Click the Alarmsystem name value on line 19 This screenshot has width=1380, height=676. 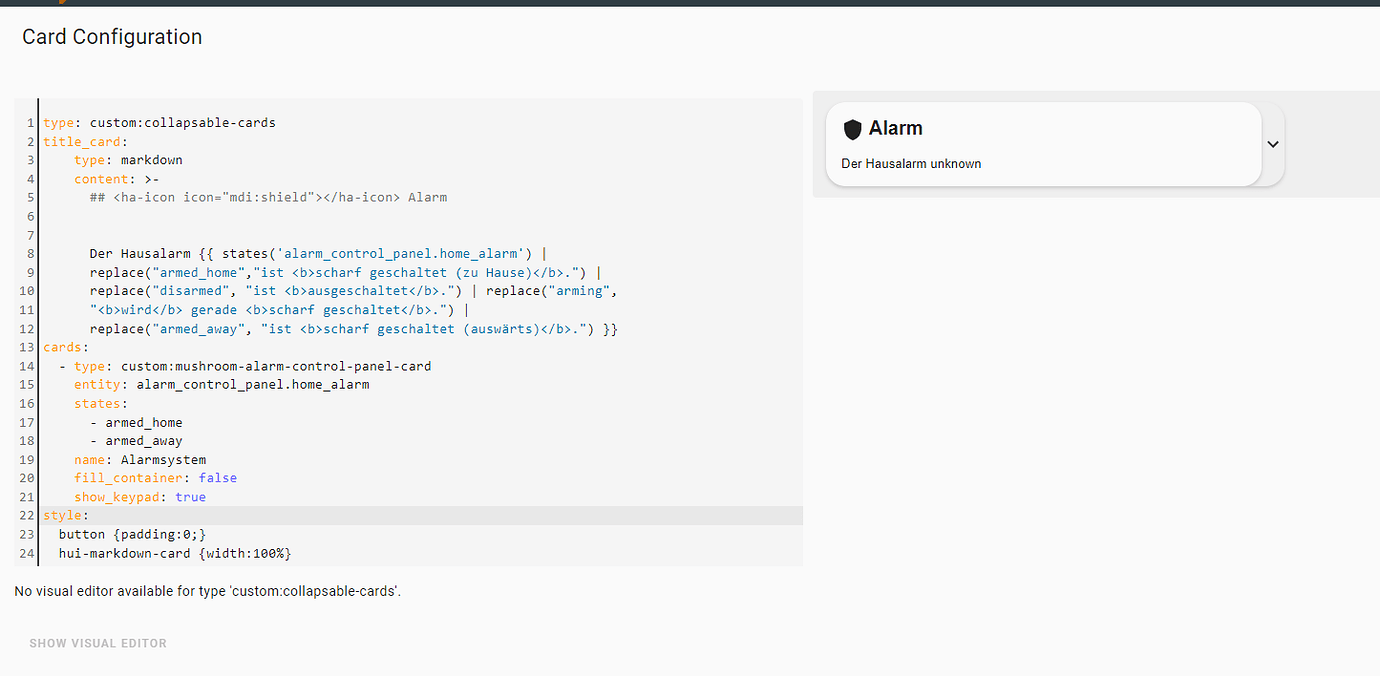162,459
